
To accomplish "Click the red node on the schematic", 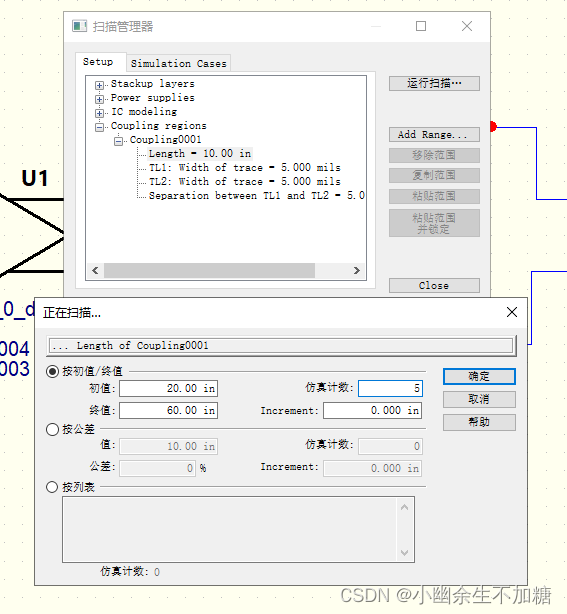I will (x=493, y=126).
